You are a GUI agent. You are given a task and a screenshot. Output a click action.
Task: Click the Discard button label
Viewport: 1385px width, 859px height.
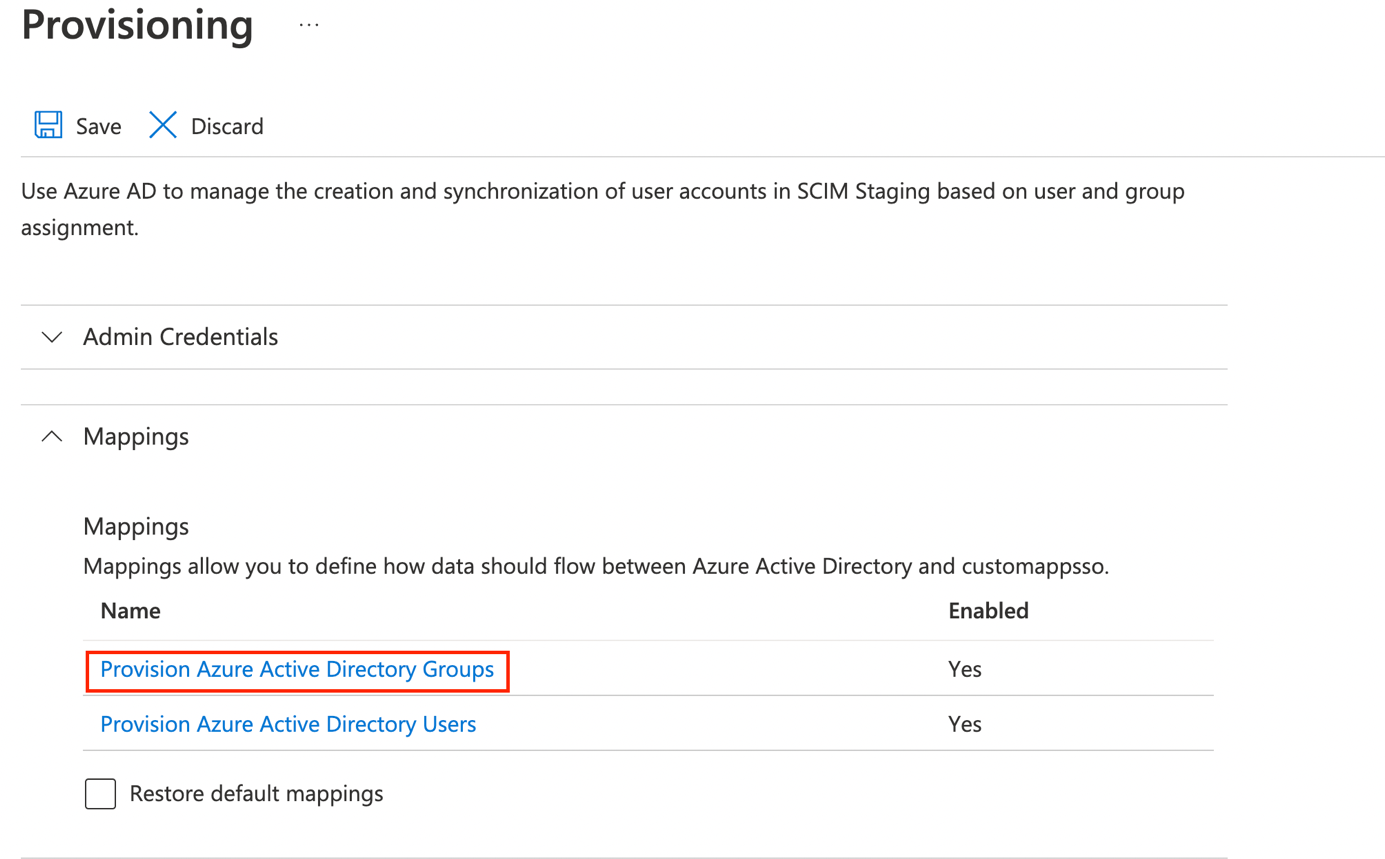click(227, 126)
